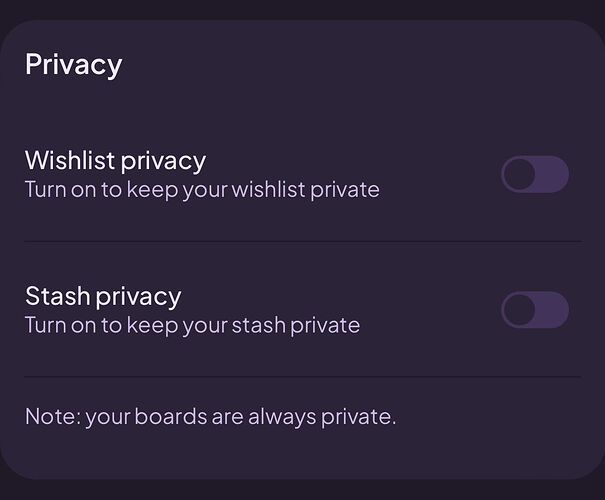Screen dimensions: 605x500
Task: Click the right track end of Stash toggle
Action: (x=555, y=310)
